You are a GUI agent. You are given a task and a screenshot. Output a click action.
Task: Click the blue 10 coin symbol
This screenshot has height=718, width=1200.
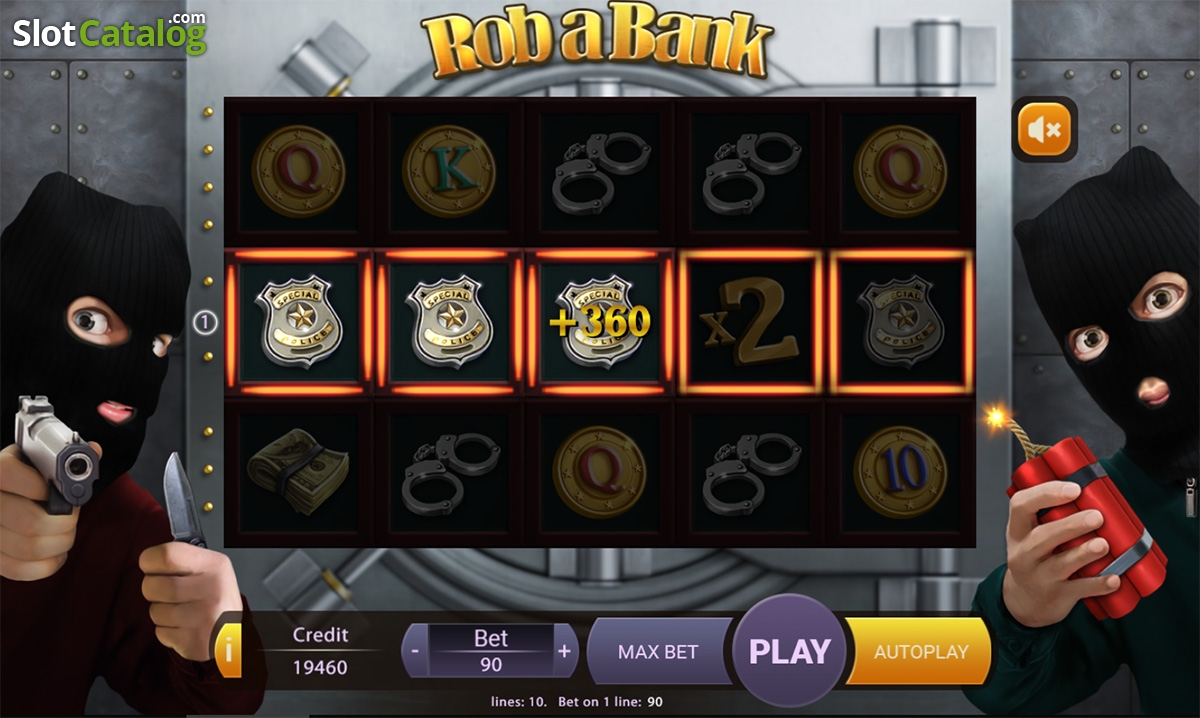point(900,472)
